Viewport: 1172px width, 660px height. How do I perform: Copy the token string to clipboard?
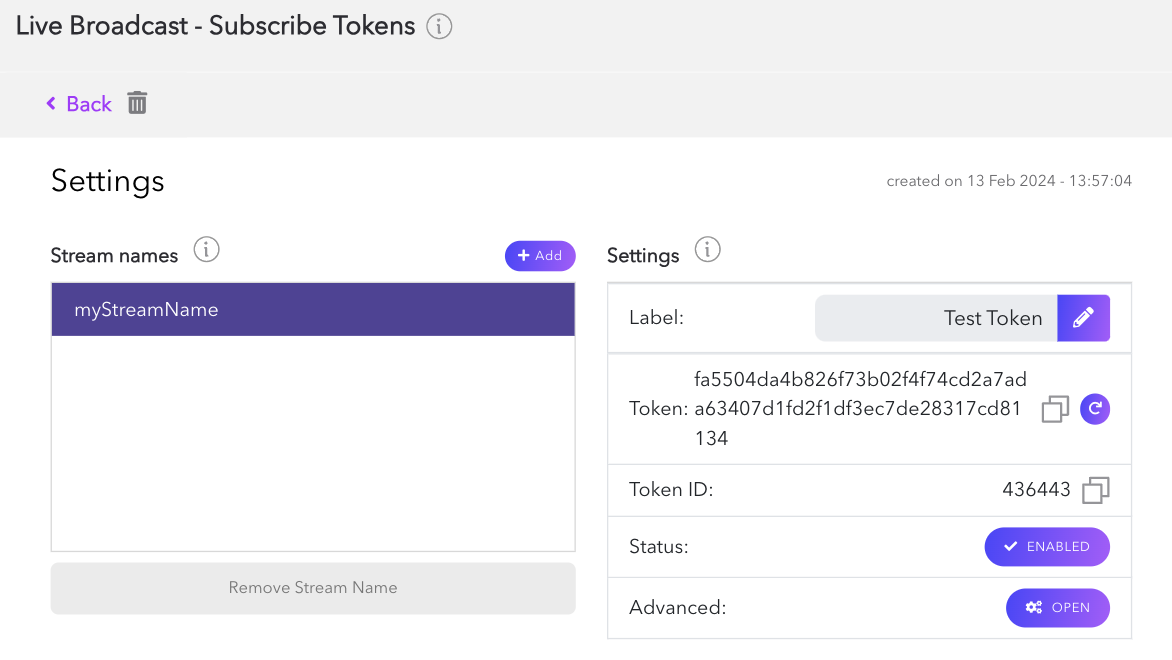tap(1055, 409)
